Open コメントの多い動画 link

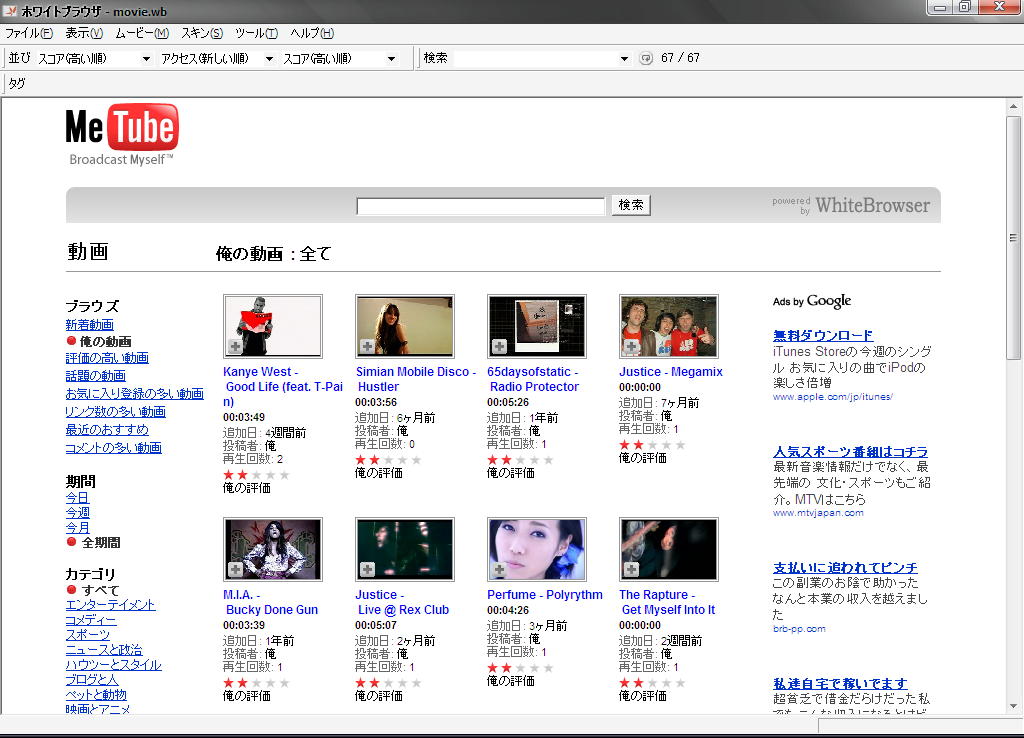click(x=114, y=447)
